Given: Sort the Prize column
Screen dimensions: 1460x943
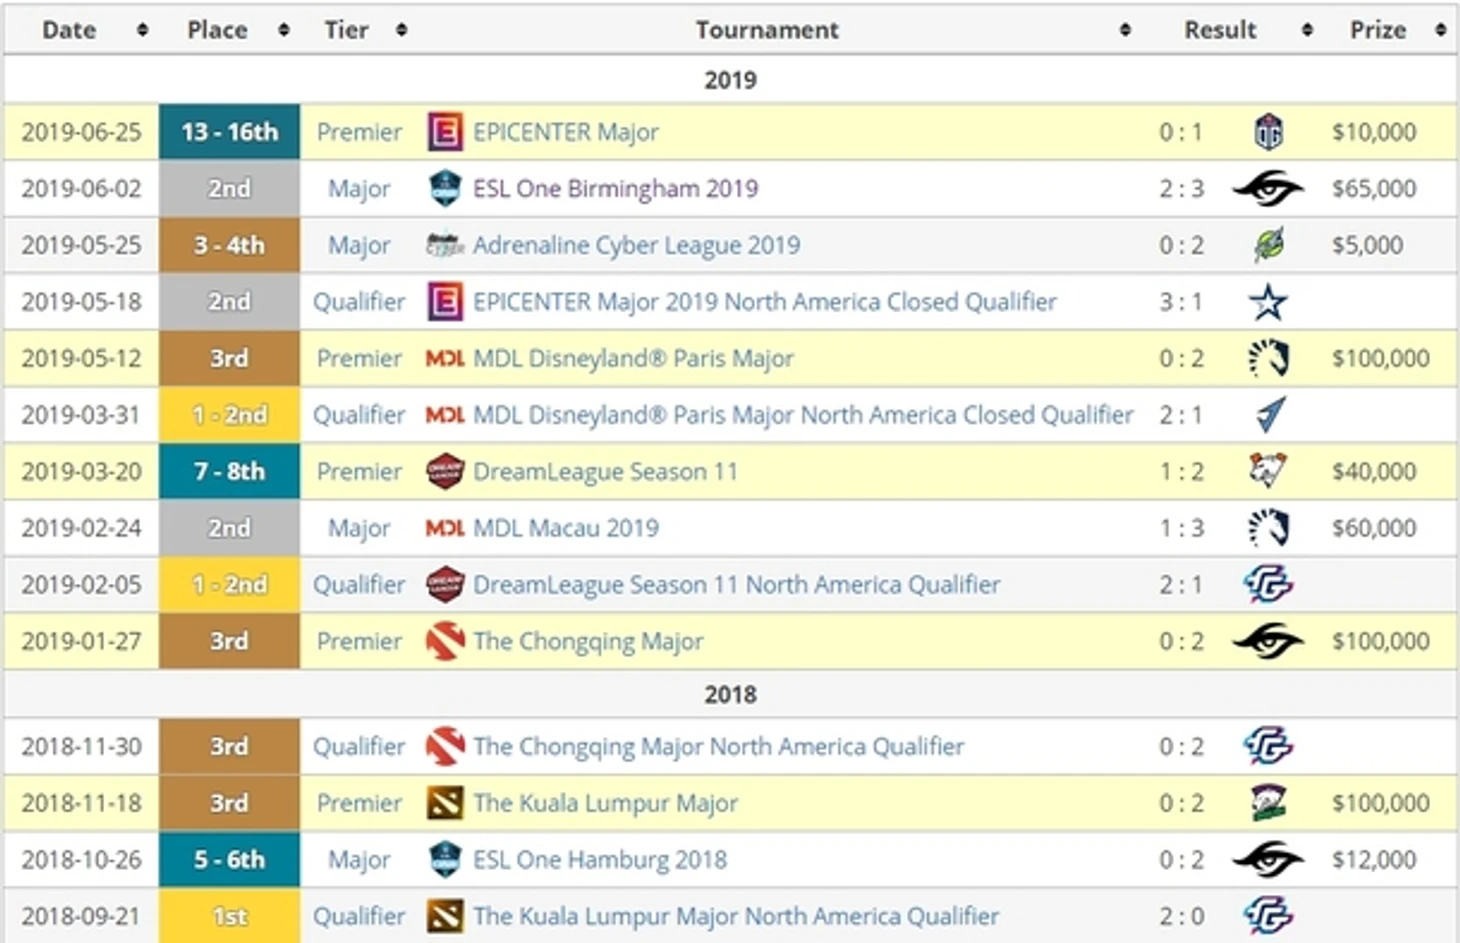Looking at the screenshot, I should pyautogui.click(x=1377, y=30).
